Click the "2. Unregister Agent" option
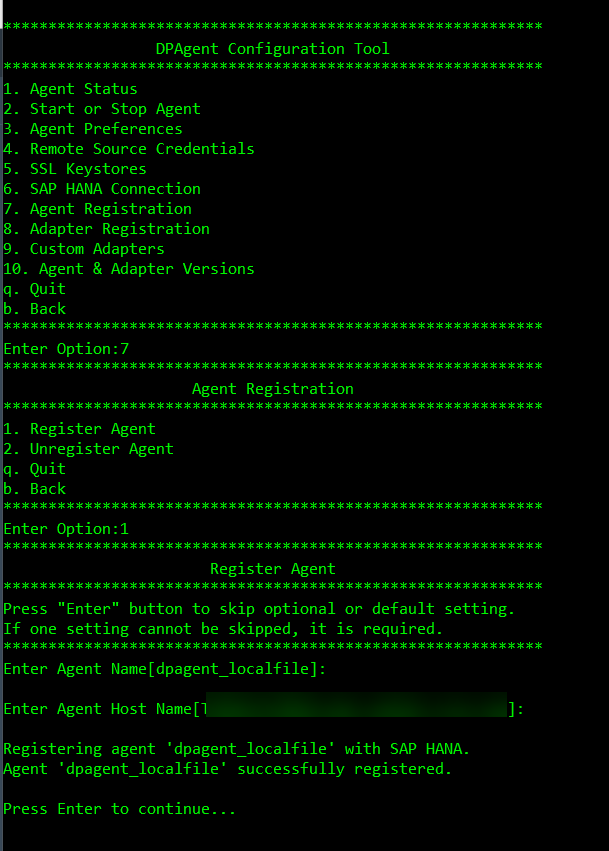 (x=88, y=449)
